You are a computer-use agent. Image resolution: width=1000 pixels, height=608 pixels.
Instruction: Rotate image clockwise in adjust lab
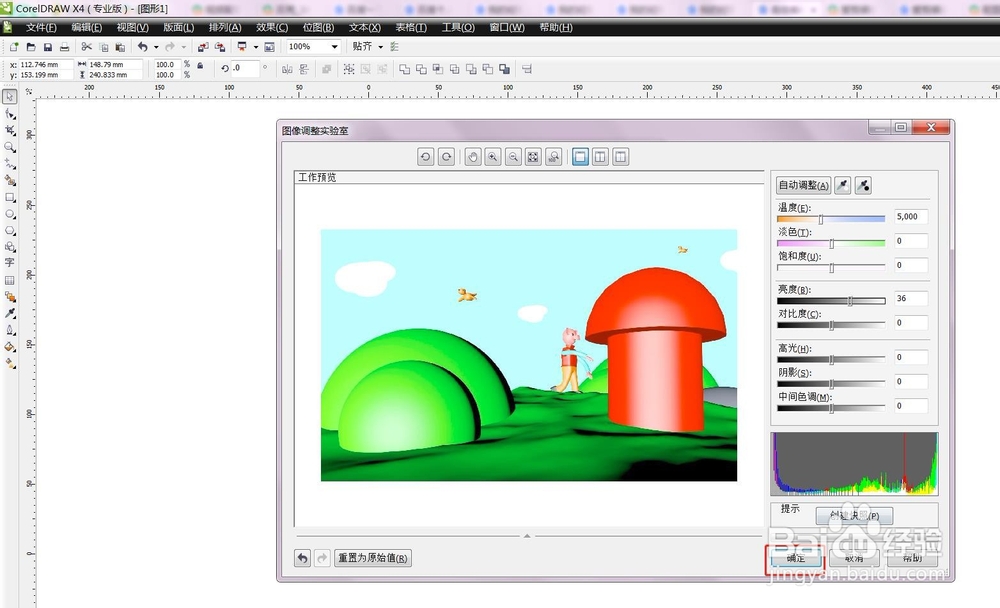446,156
